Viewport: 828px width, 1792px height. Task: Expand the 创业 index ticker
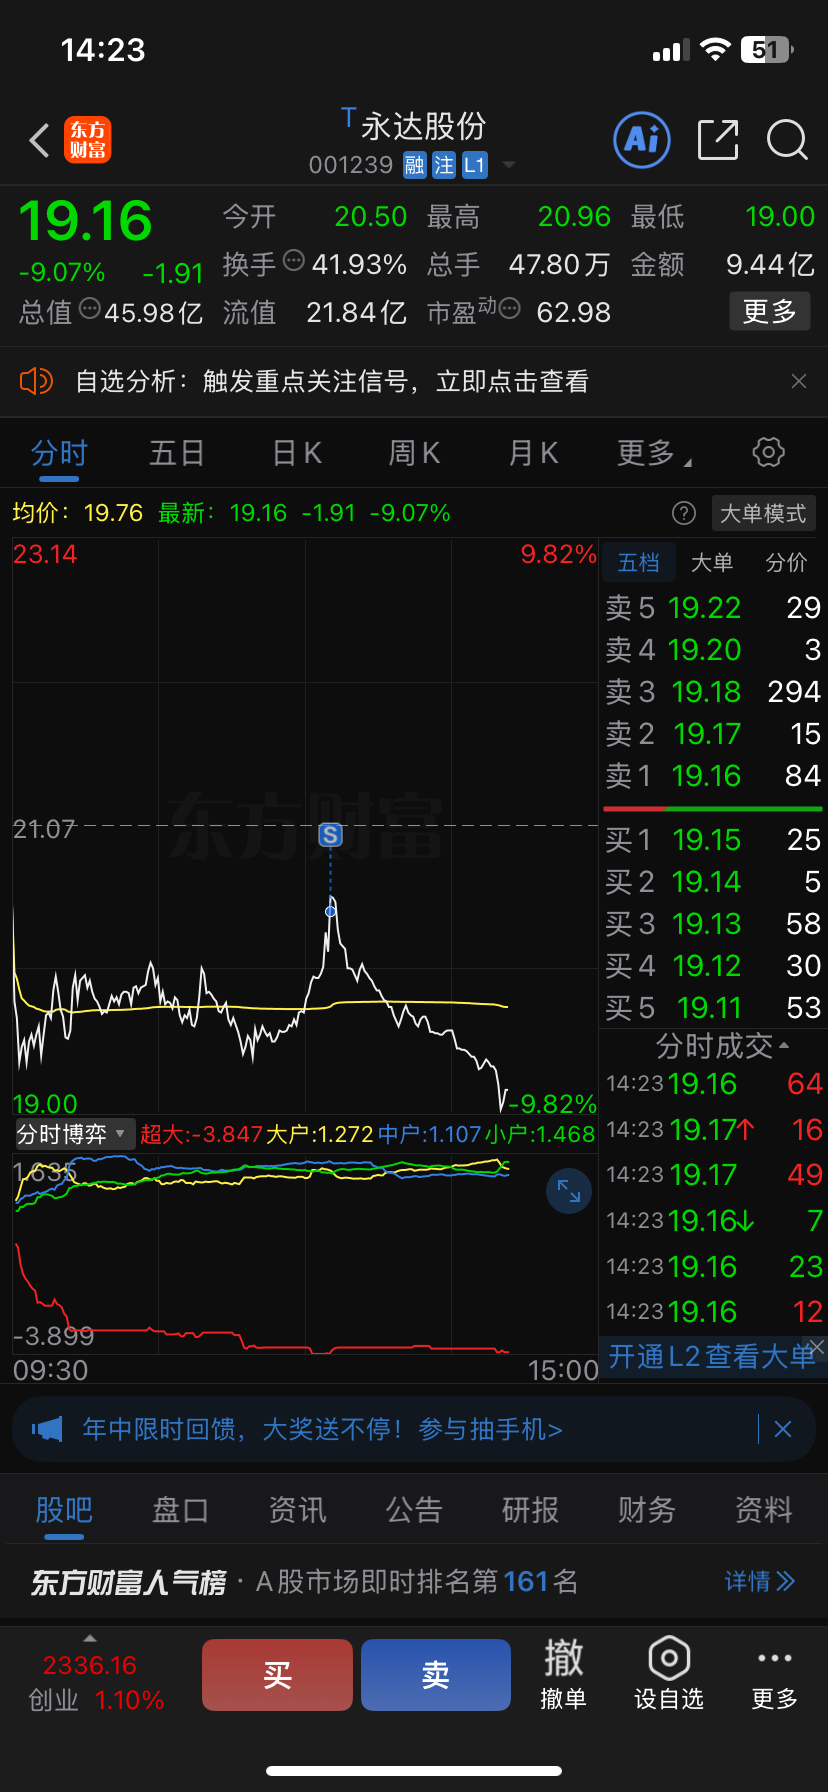pos(90,1638)
